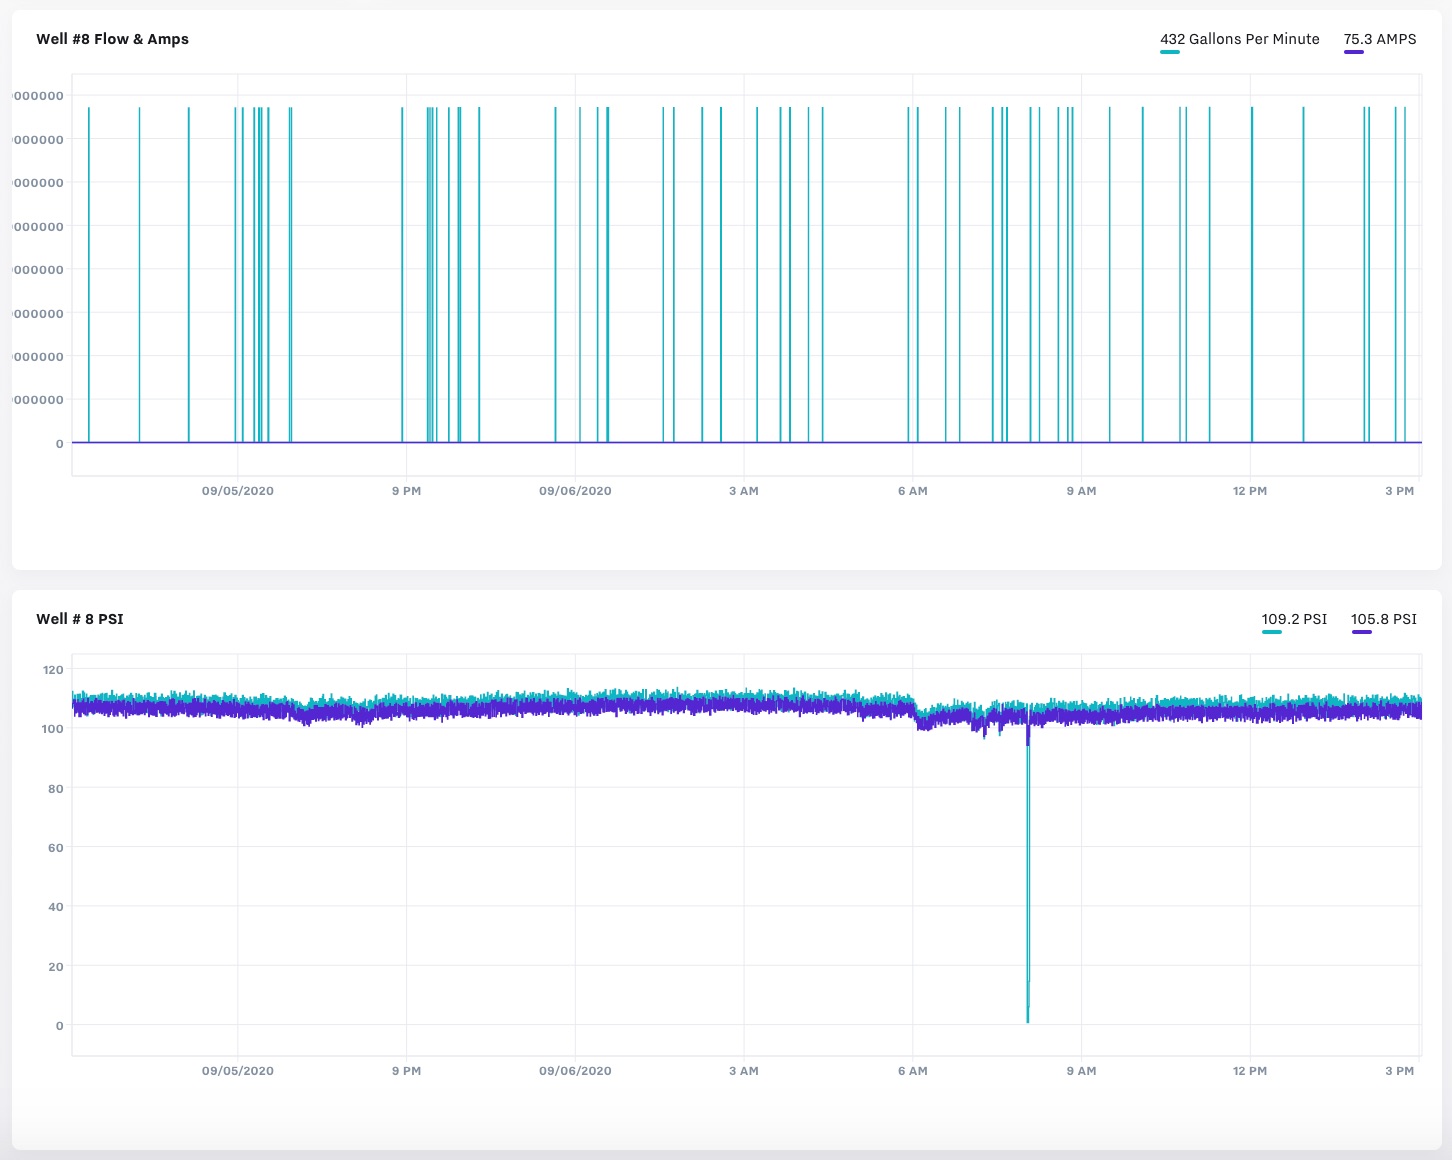
Task: Click the Well # 8 PSI title
Action: [80, 619]
